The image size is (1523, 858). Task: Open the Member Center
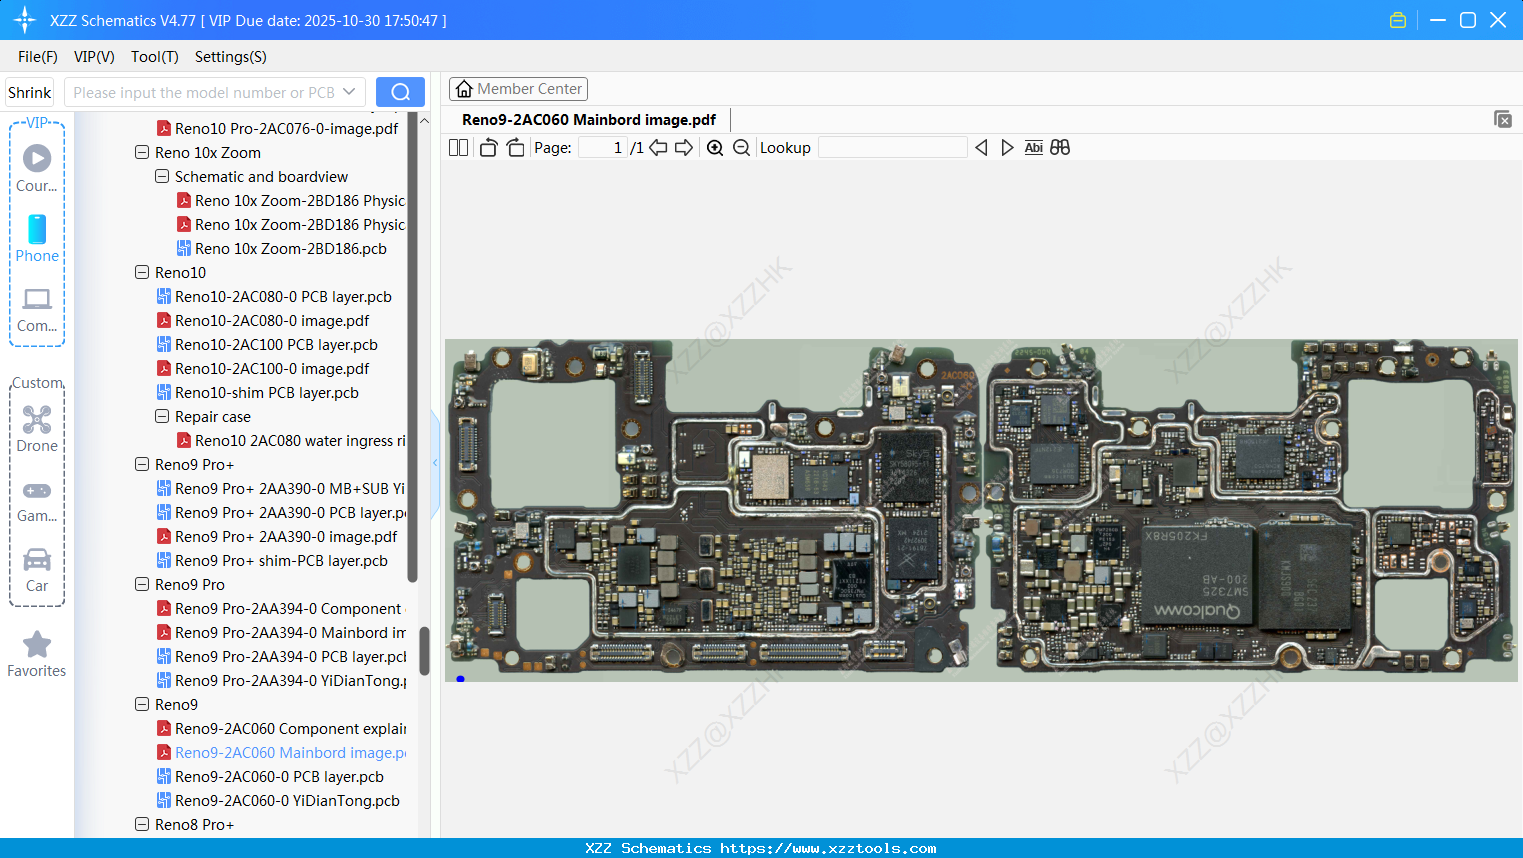[518, 88]
